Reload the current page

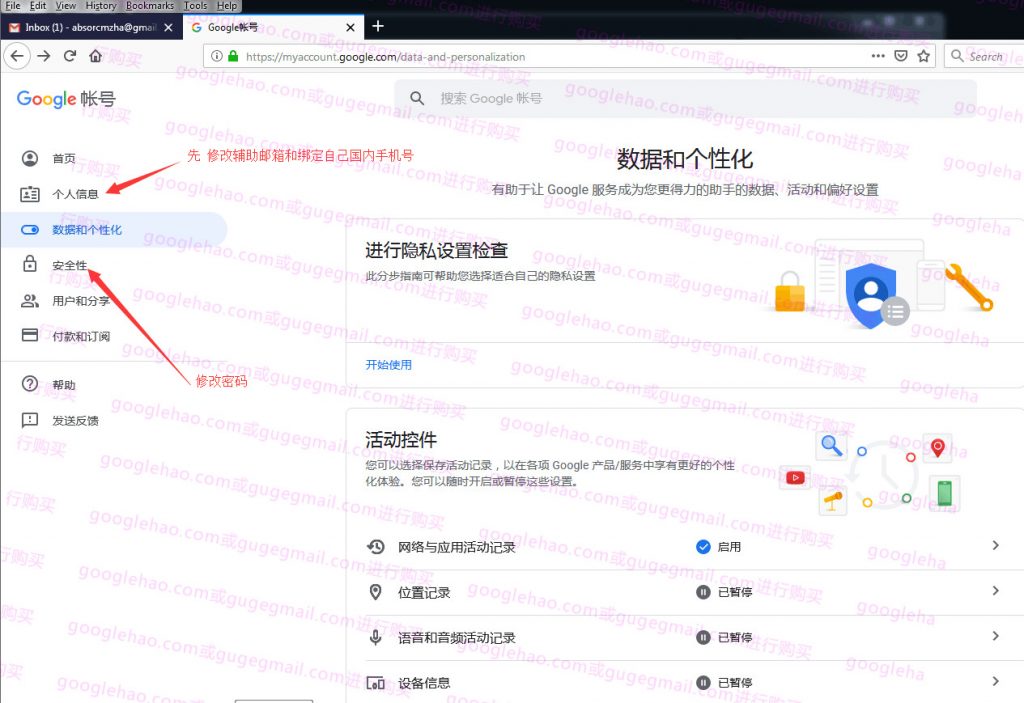click(70, 56)
